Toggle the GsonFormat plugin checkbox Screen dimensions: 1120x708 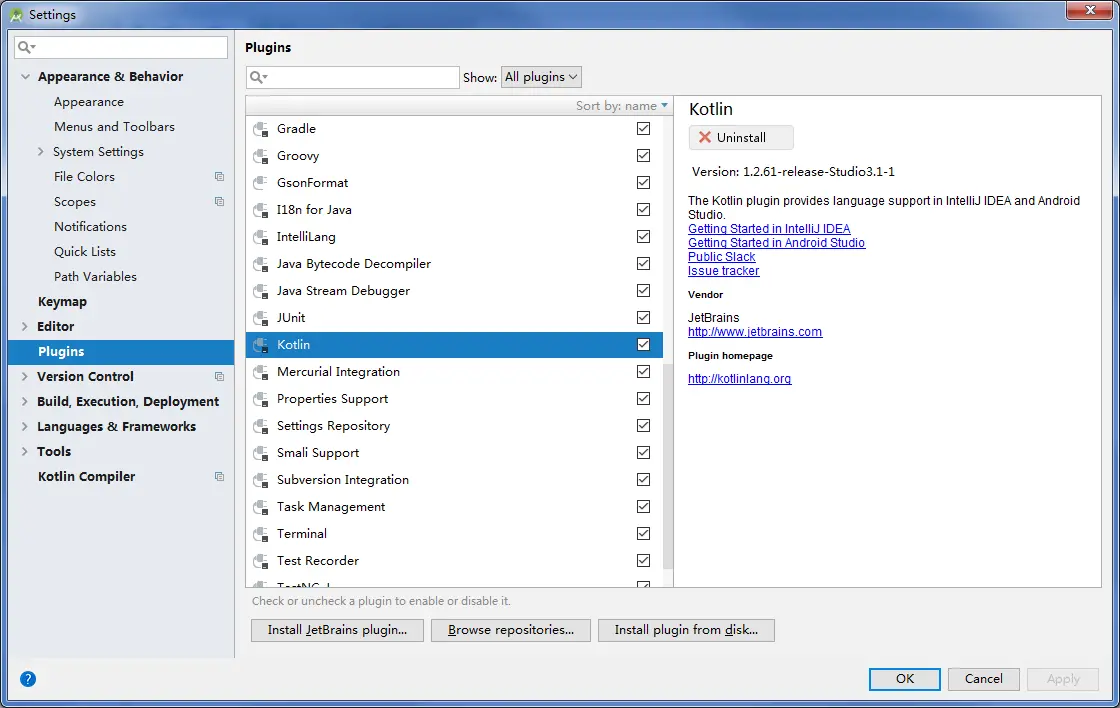[x=644, y=183]
